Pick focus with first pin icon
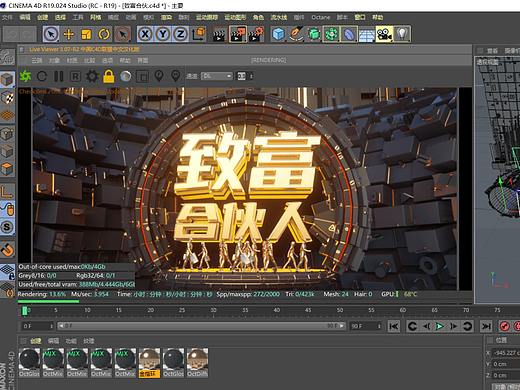520x390 pixels. tap(159, 76)
